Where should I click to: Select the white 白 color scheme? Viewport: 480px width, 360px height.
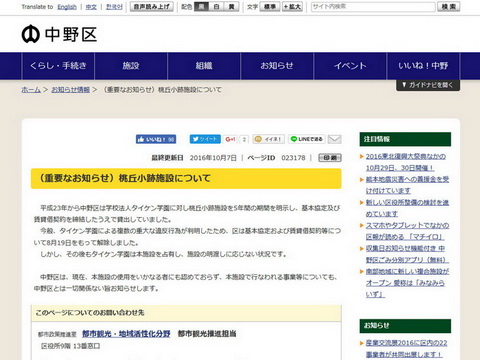coord(216,7)
